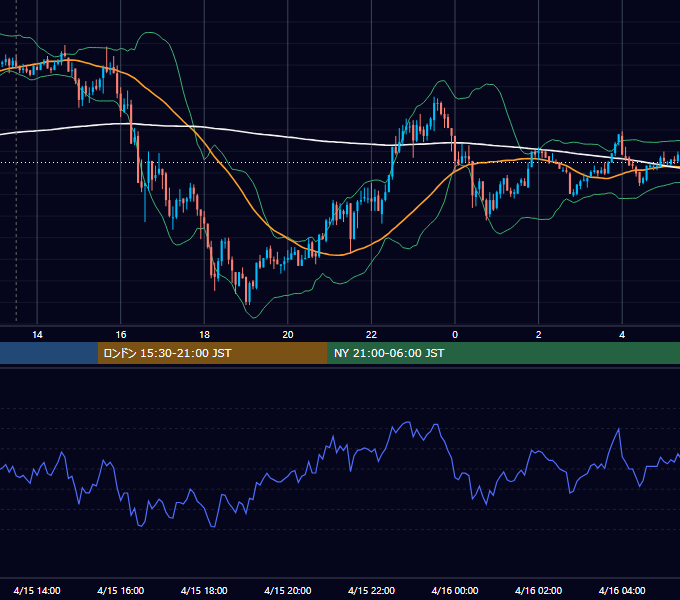Viewport: 680px width, 600px height.
Task: Click the 4/16 00:00 time label
Action: [x=455, y=590]
